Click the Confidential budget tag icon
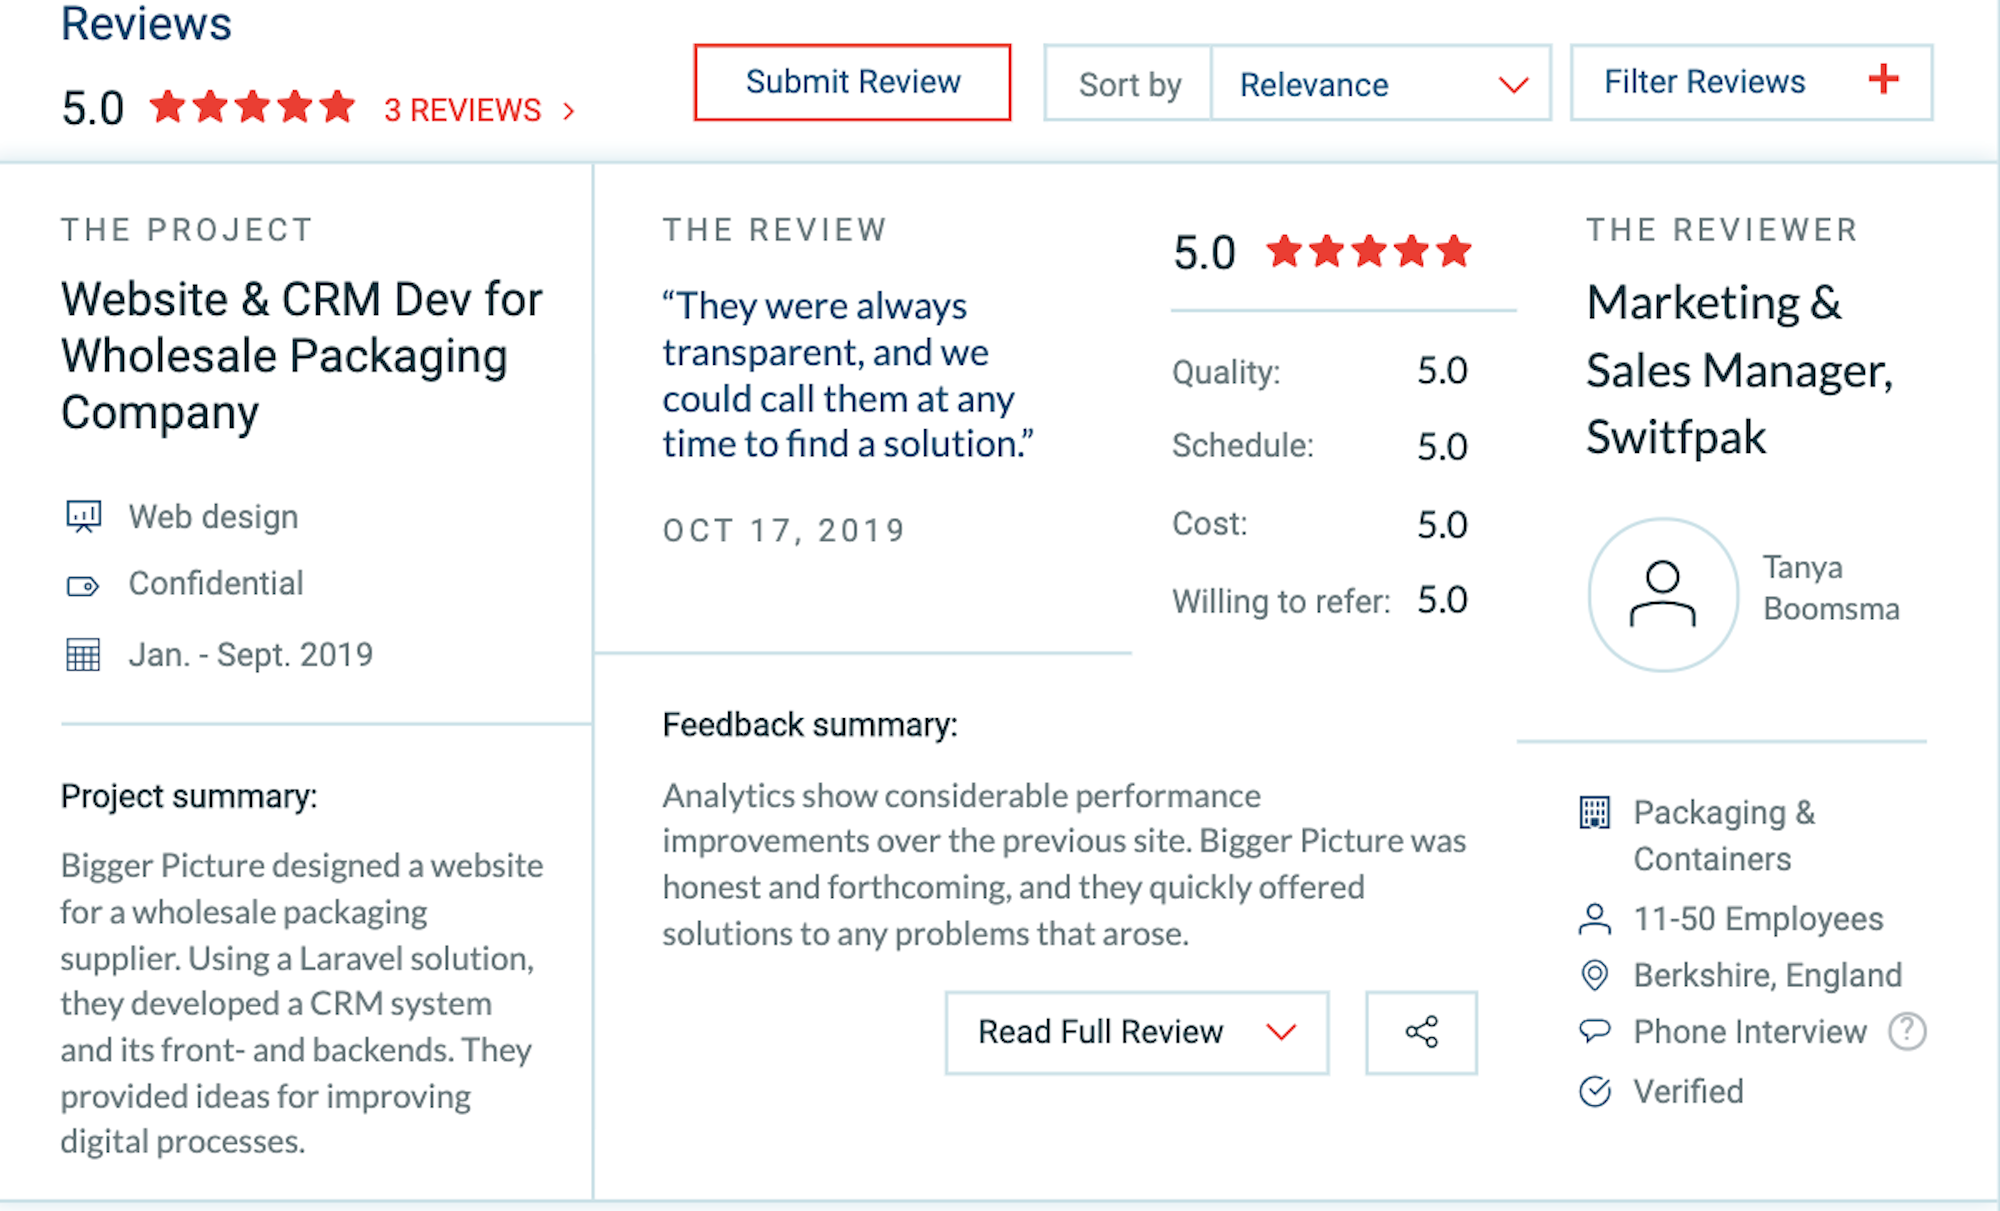The height and width of the screenshot is (1211, 2000). [x=83, y=585]
